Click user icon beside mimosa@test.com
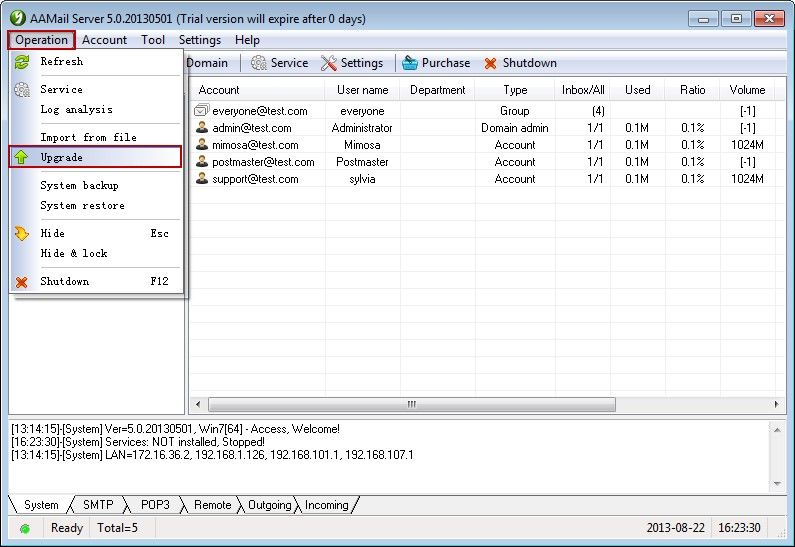The image size is (795, 547). click(202, 144)
